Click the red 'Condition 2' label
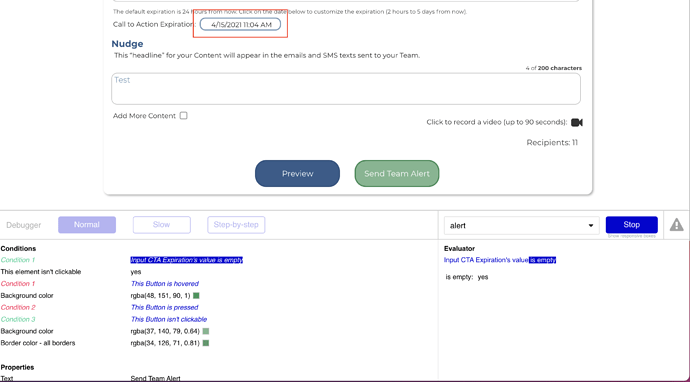The height and width of the screenshot is (382, 690). click(18, 308)
